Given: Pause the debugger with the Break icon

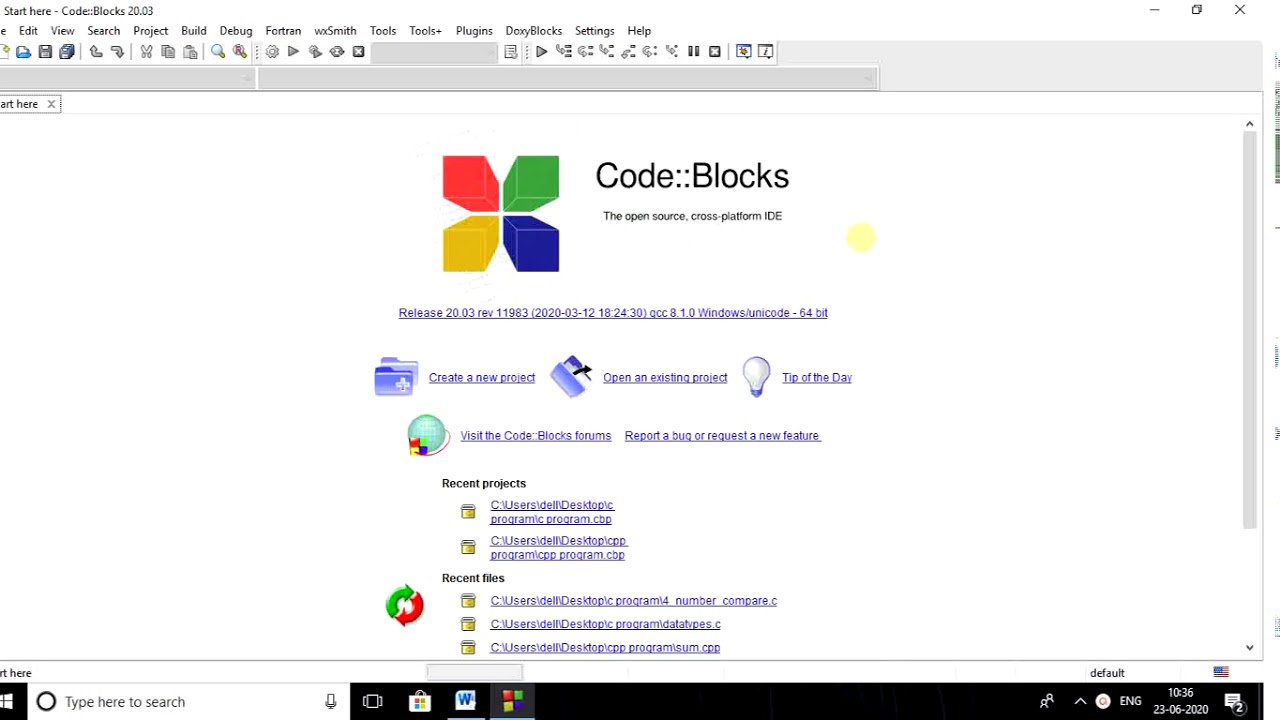Looking at the screenshot, I should (x=693, y=52).
